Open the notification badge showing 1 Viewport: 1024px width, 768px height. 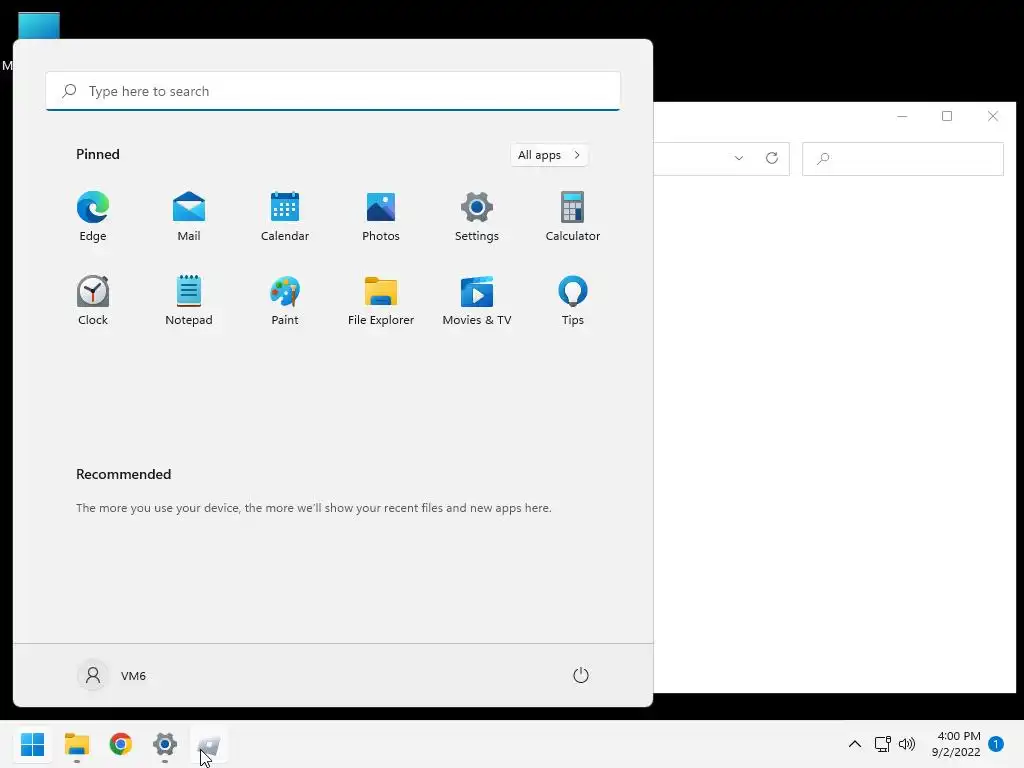coord(996,744)
